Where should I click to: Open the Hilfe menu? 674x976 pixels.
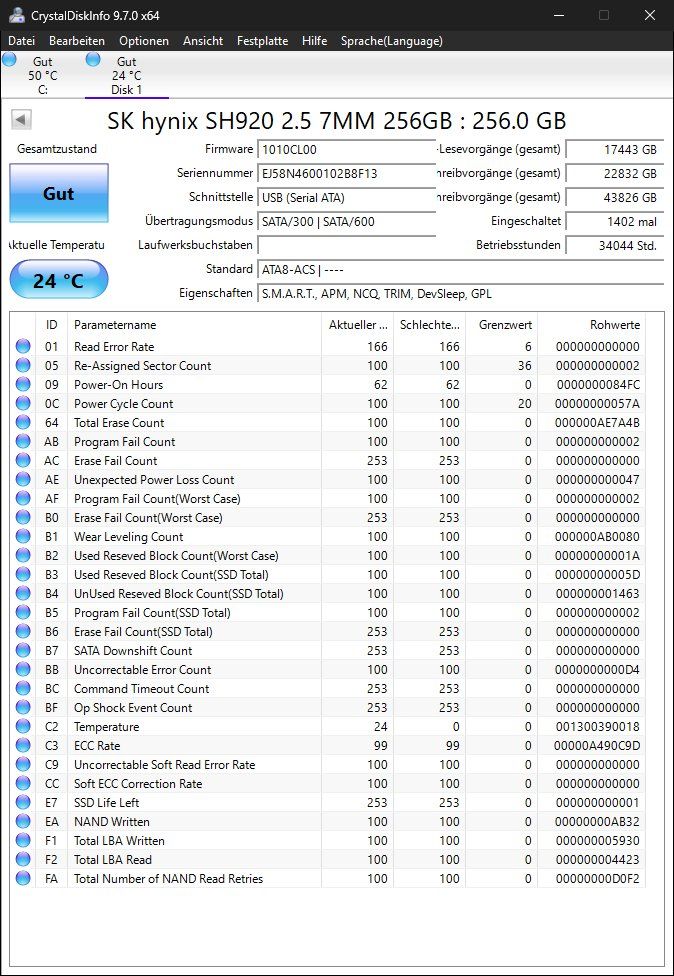314,41
